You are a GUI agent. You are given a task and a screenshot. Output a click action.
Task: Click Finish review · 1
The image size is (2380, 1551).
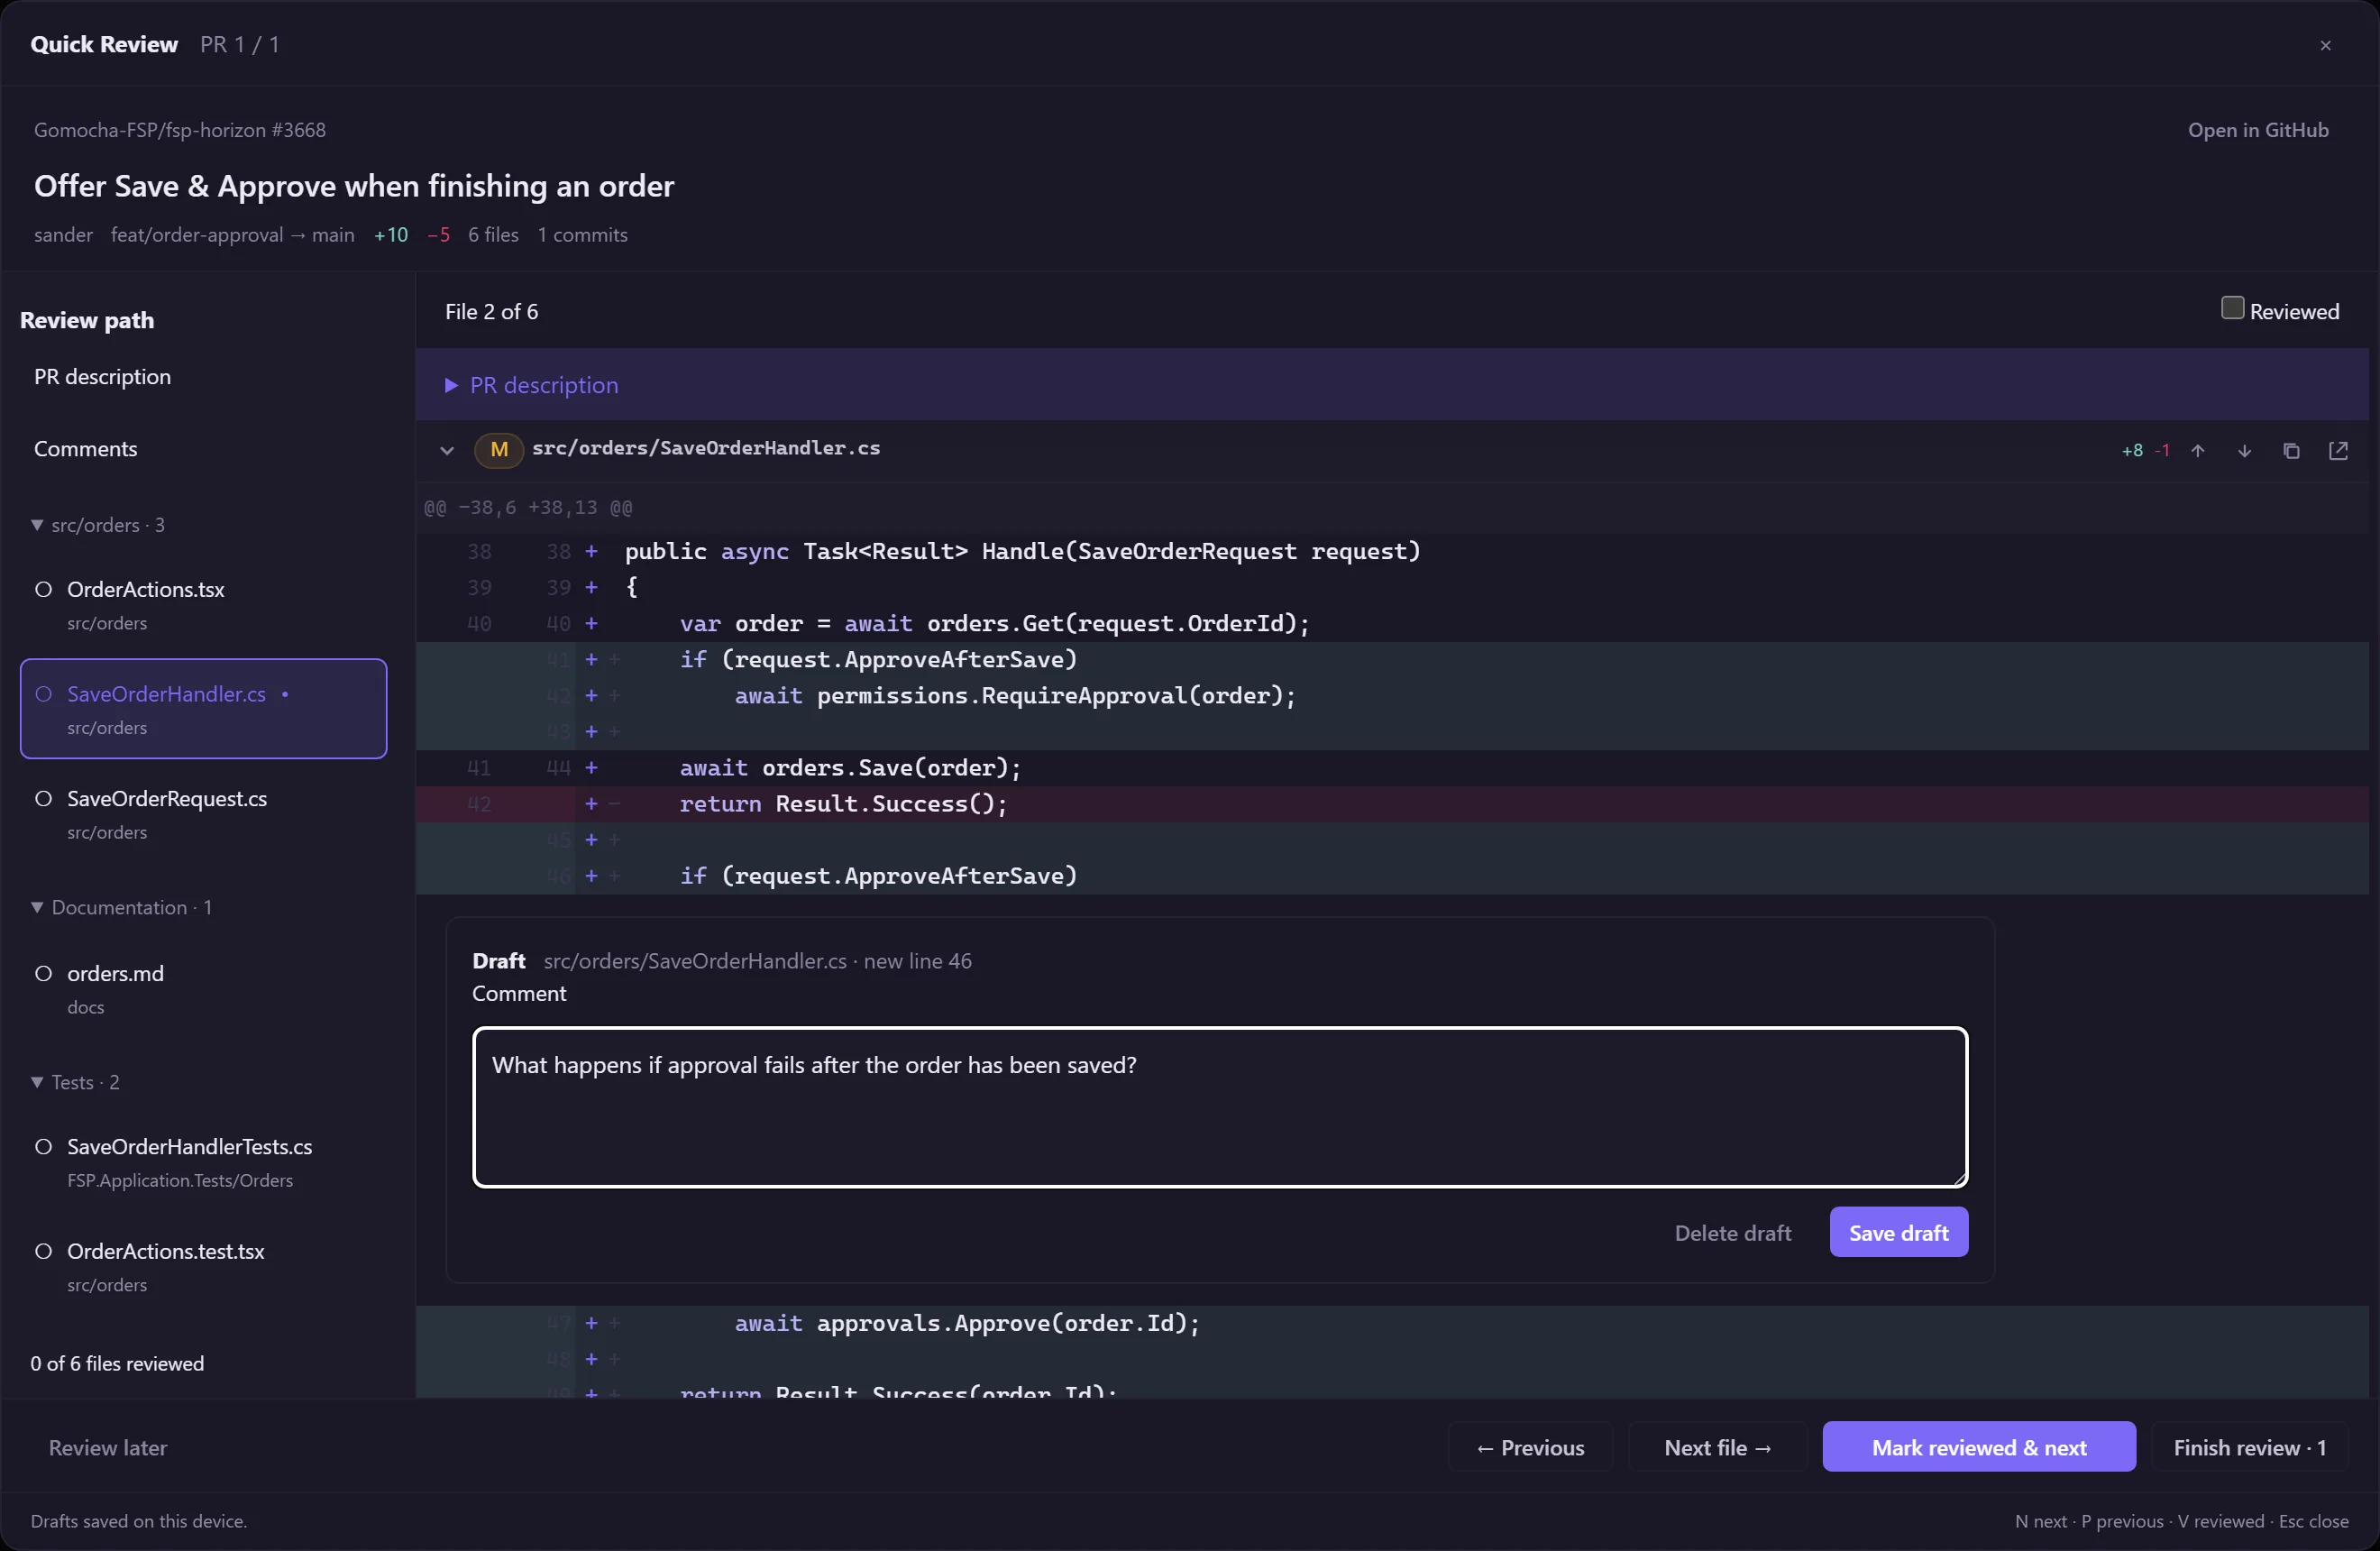pos(2250,1447)
